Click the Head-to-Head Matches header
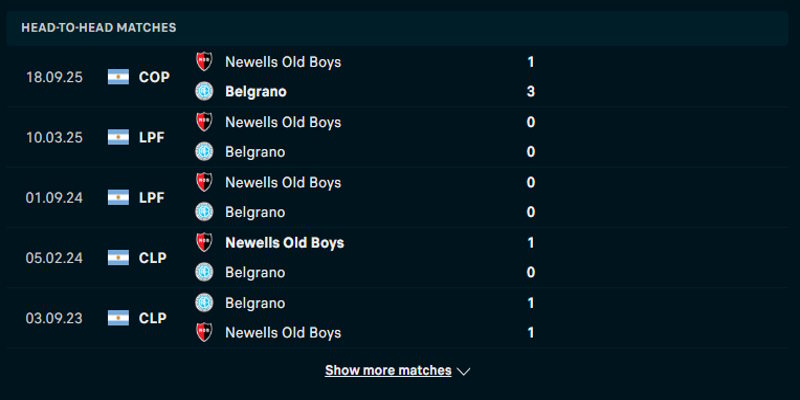Screen dimensions: 800x400 pos(98,27)
